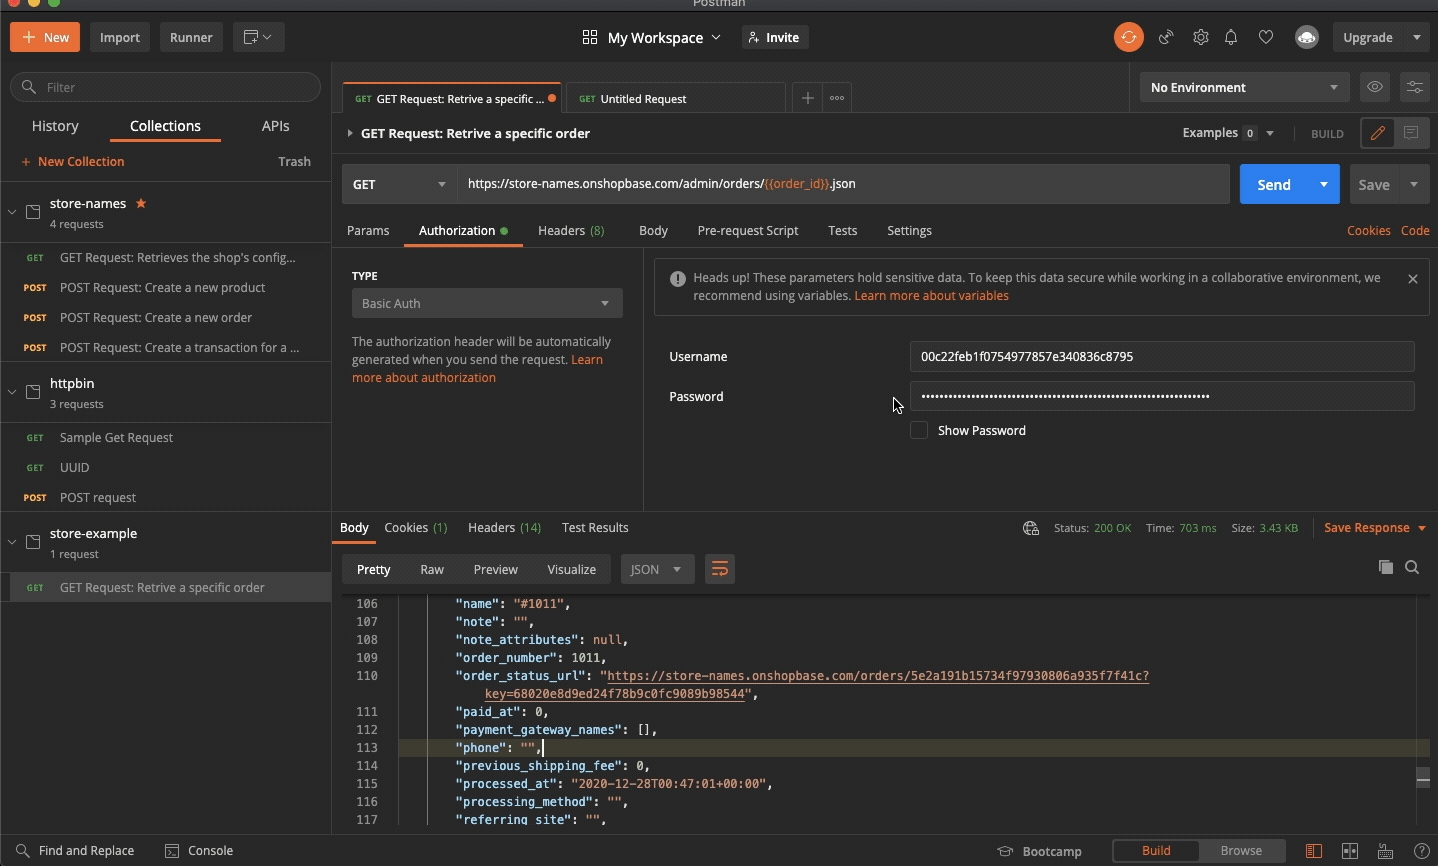Collapse the store-example collection
This screenshot has height=866, width=1438.
tap(12, 542)
